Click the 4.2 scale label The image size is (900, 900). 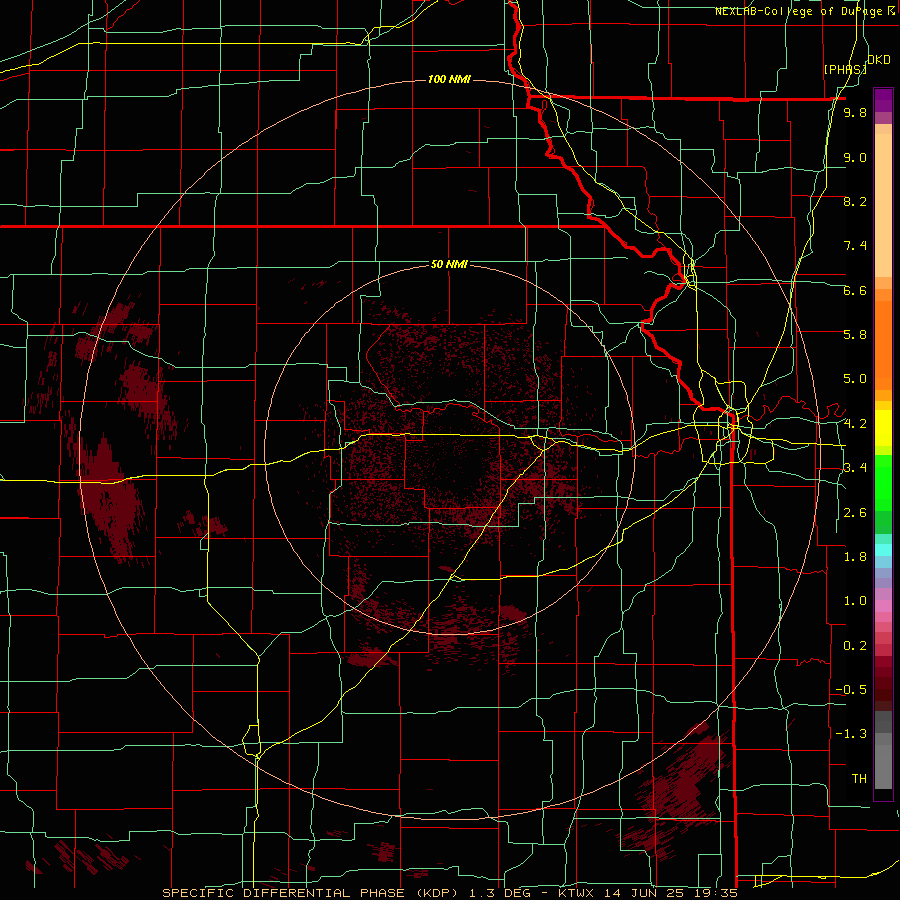(x=855, y=424)
